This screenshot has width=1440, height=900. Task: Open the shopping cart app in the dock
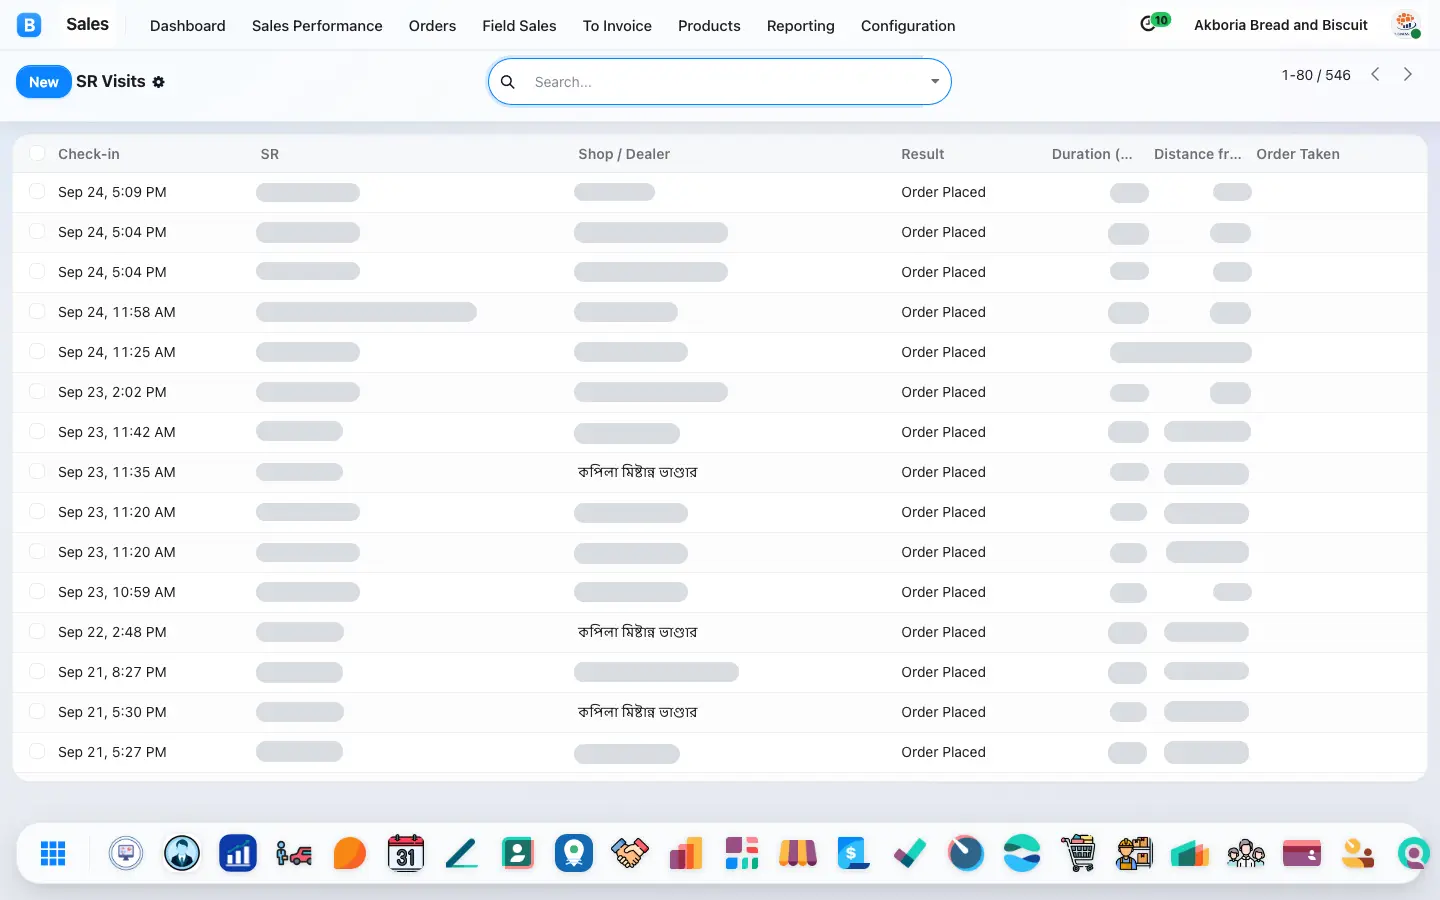click(x=1078, y=853)
